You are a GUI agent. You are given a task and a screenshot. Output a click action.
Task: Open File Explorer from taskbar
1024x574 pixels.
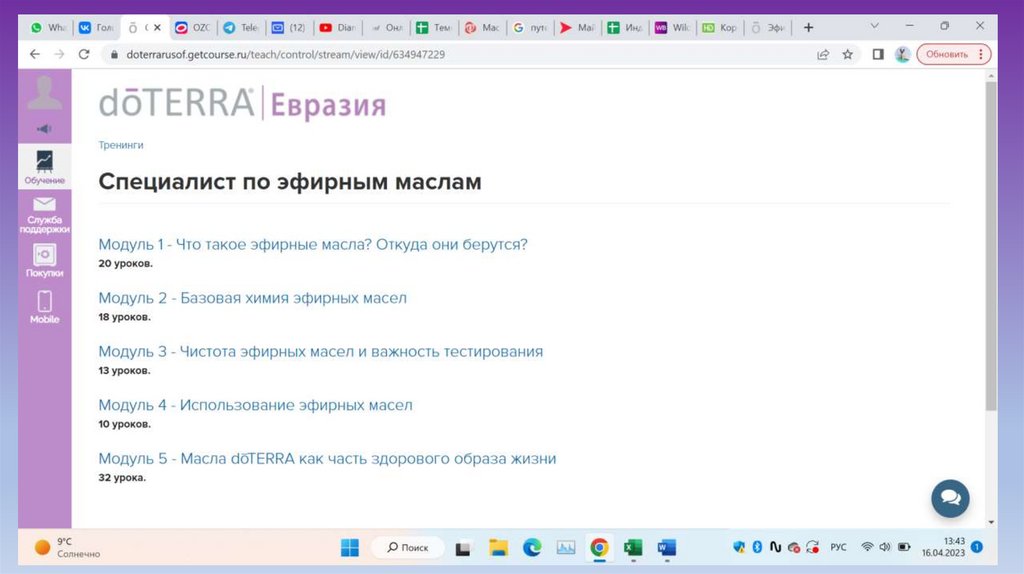click(x=498, y=547)
